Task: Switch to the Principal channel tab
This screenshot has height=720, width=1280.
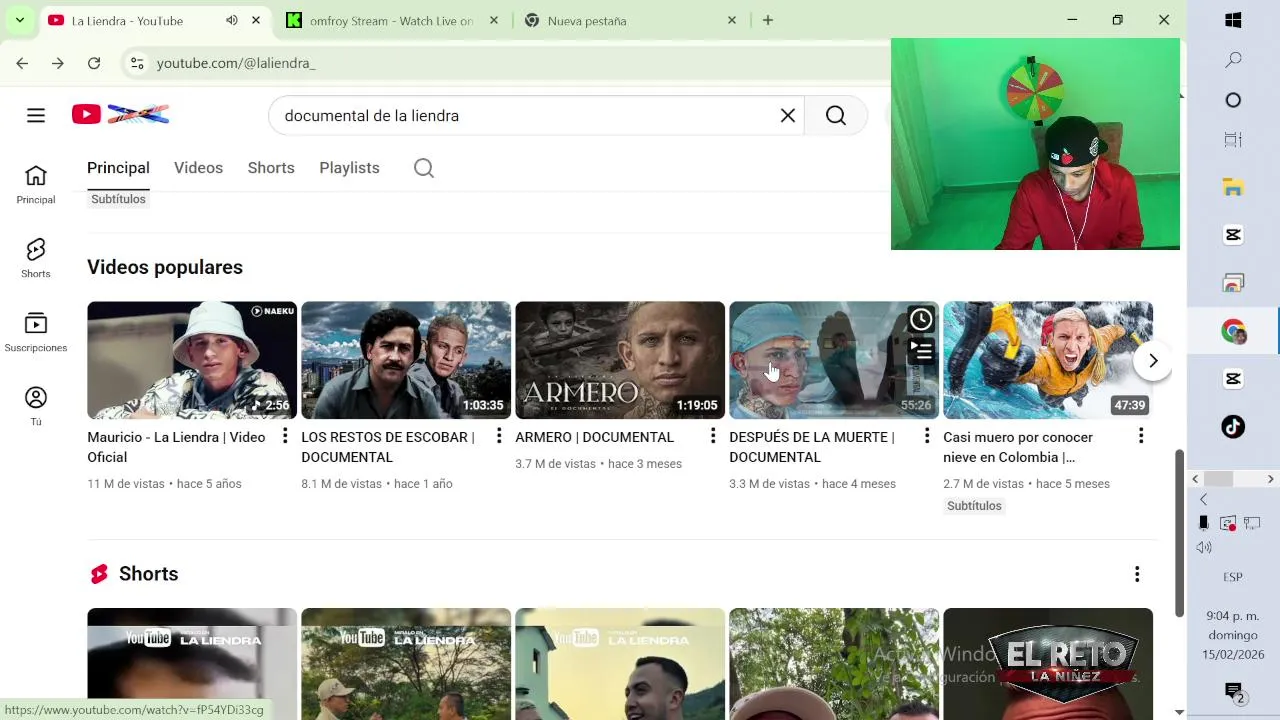Action: click(x=118, y=168)
